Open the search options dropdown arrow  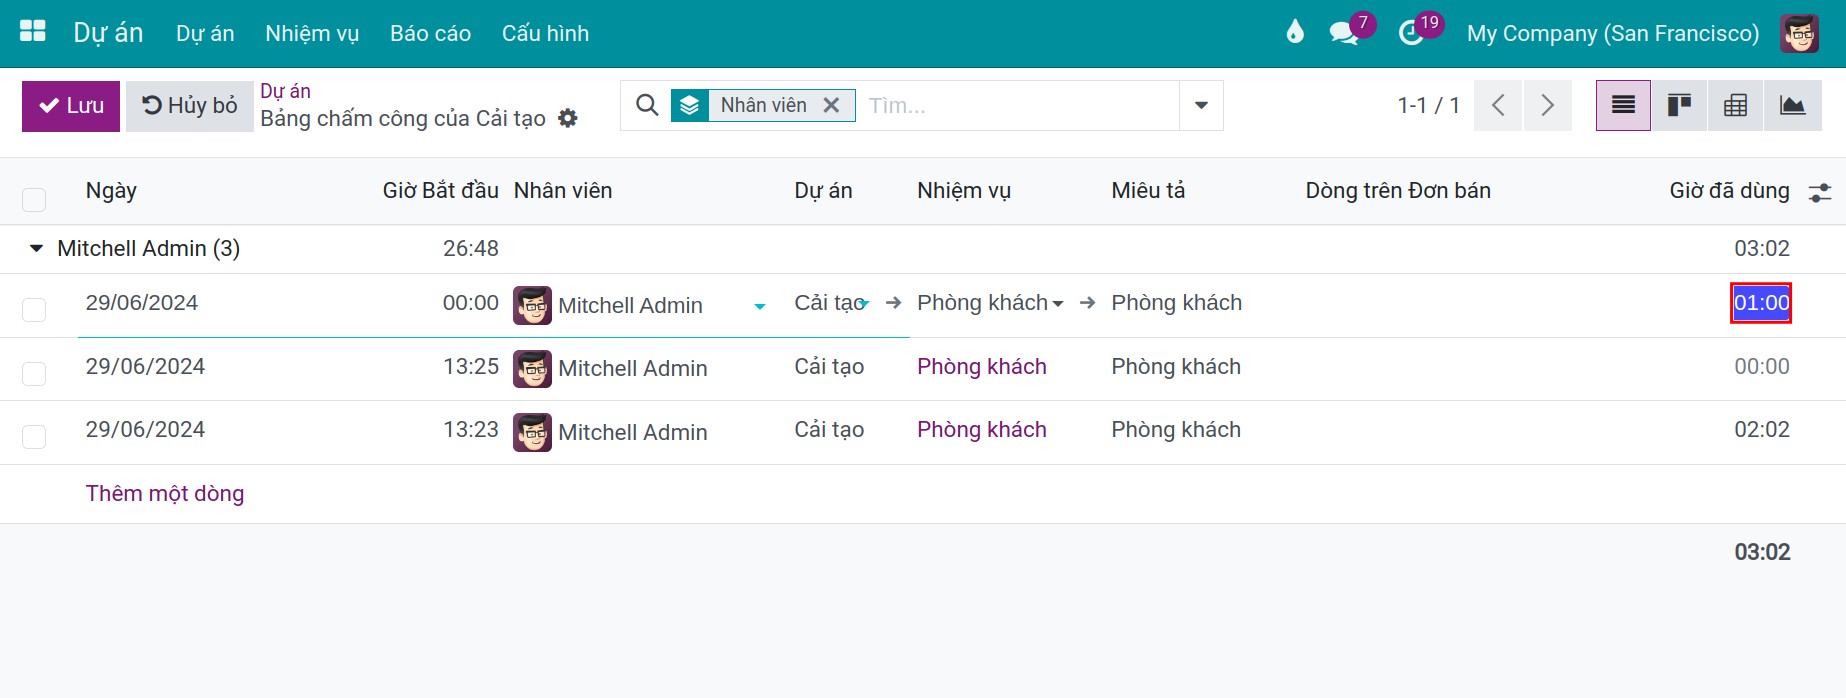[1201, 105]
